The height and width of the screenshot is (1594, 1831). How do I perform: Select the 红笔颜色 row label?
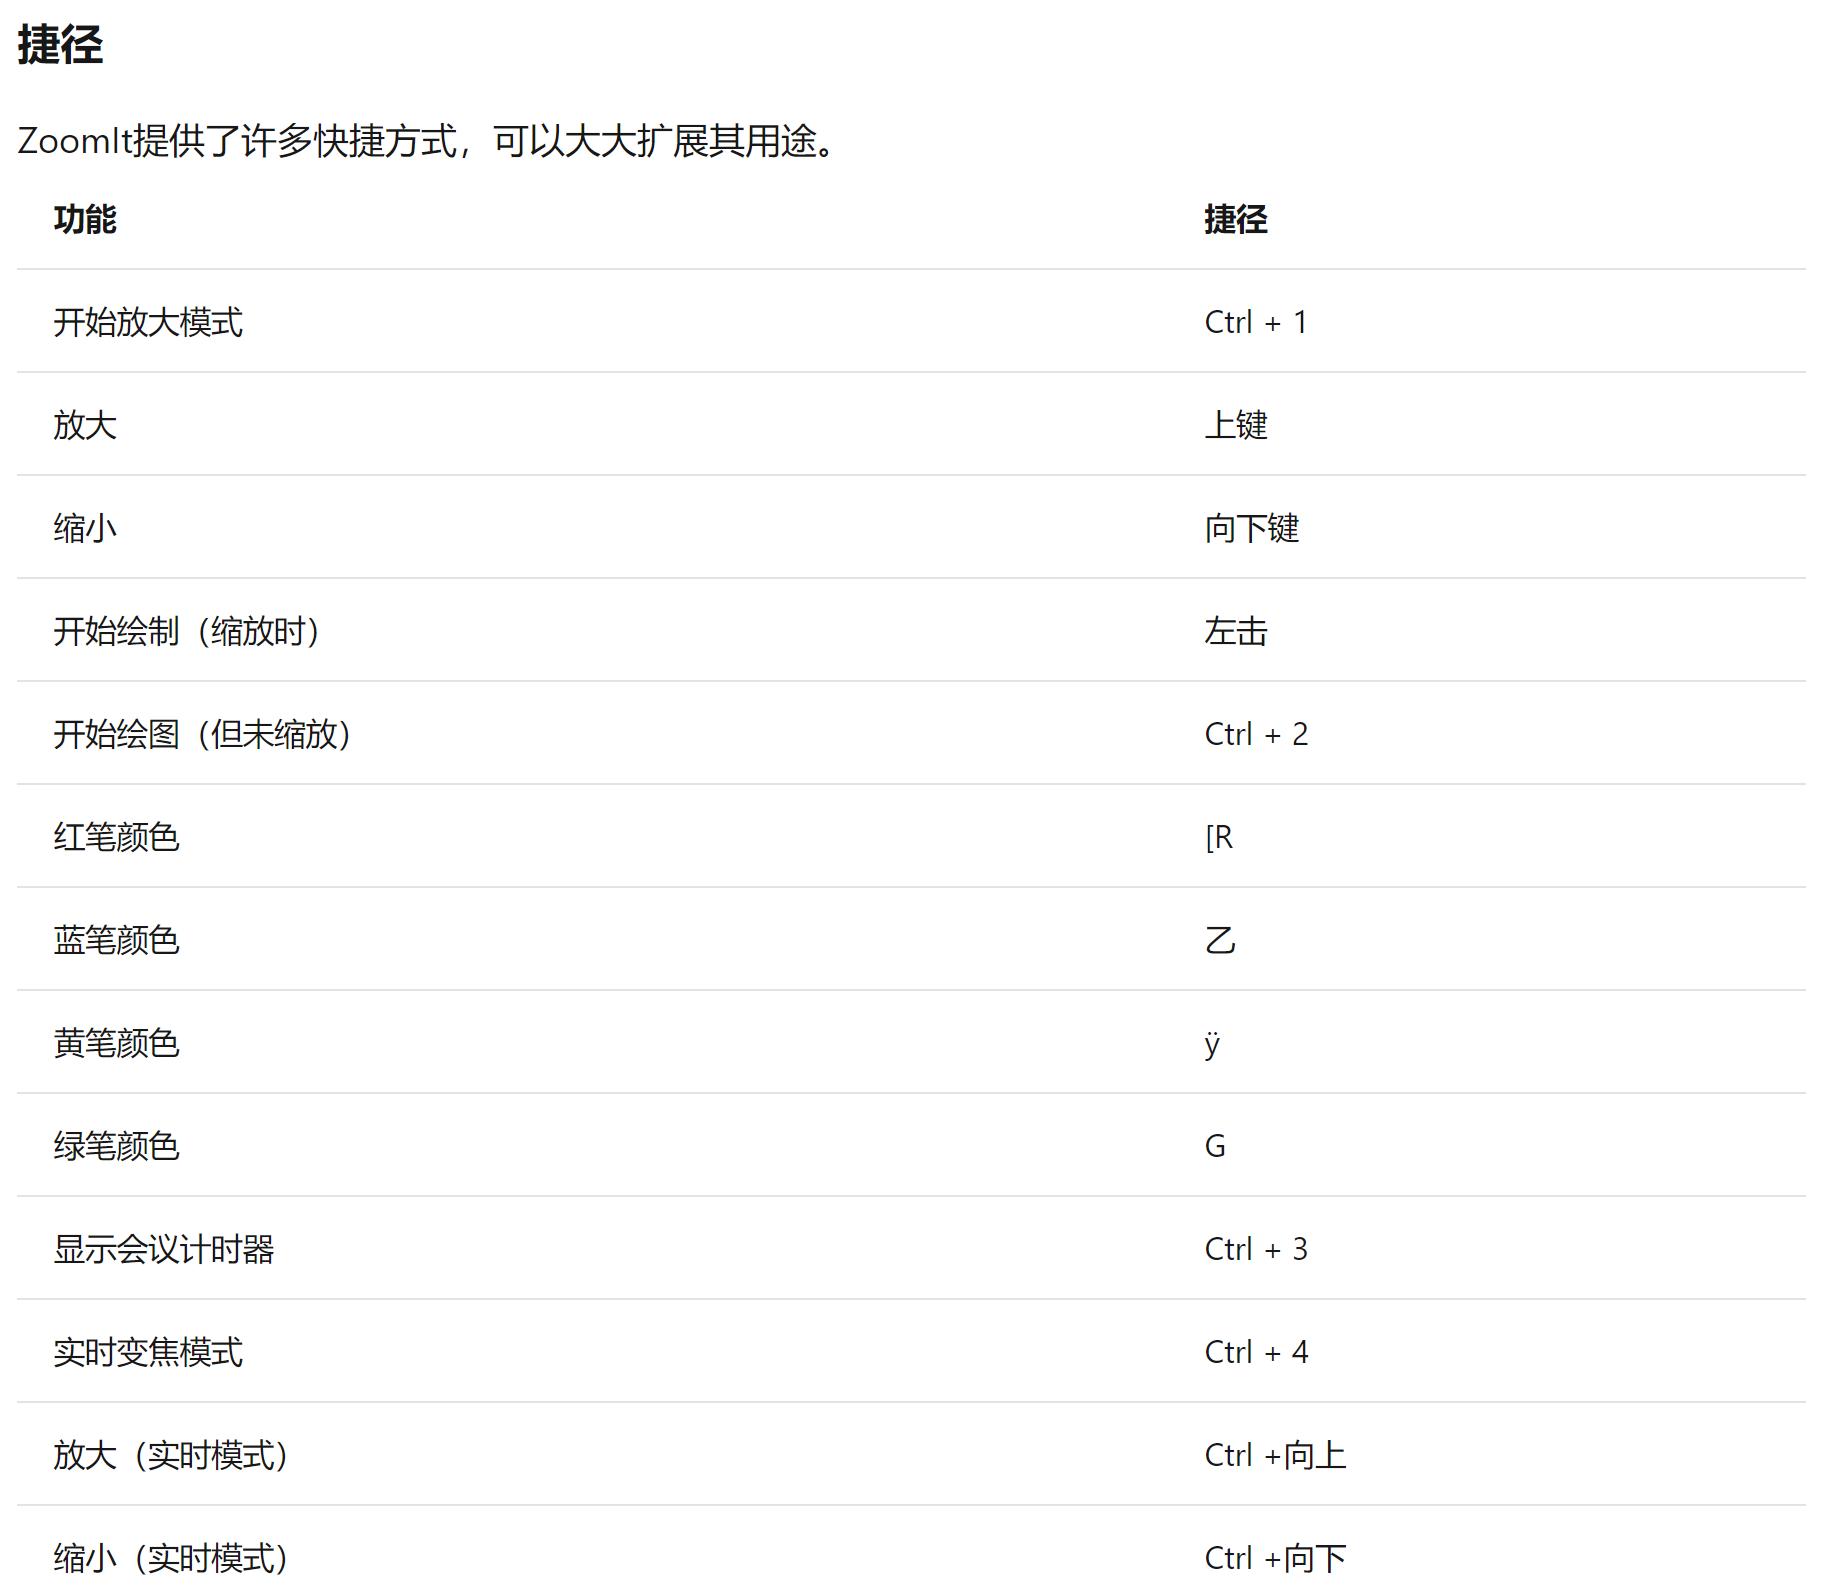118,838
